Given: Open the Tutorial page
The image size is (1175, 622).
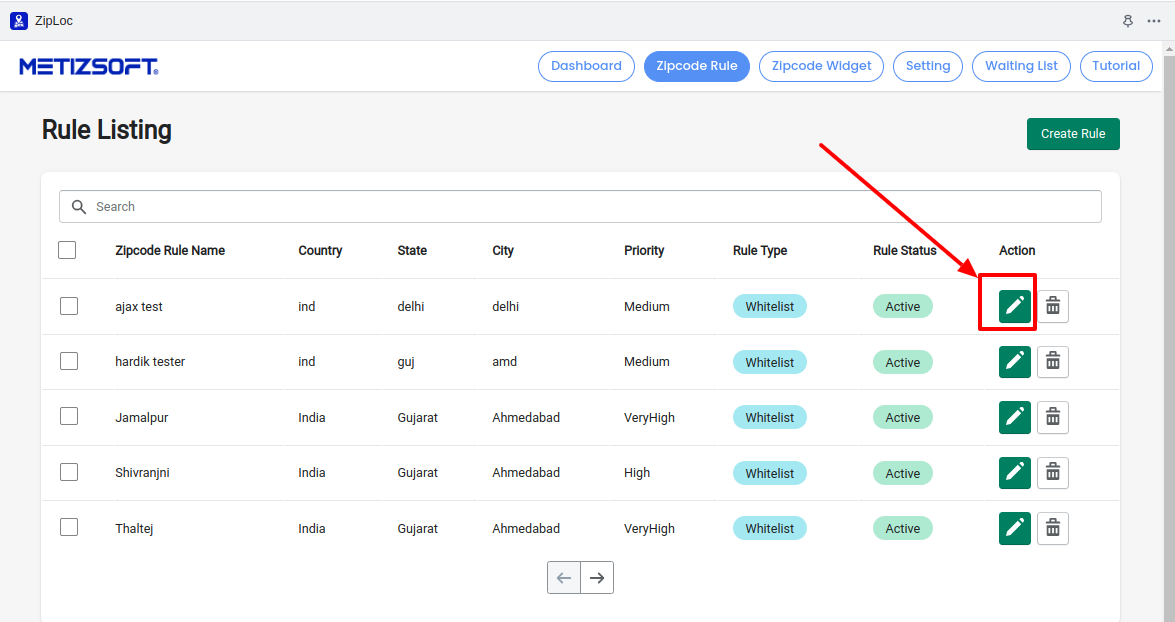Looking at the screenshot, I should [1116, 66].
